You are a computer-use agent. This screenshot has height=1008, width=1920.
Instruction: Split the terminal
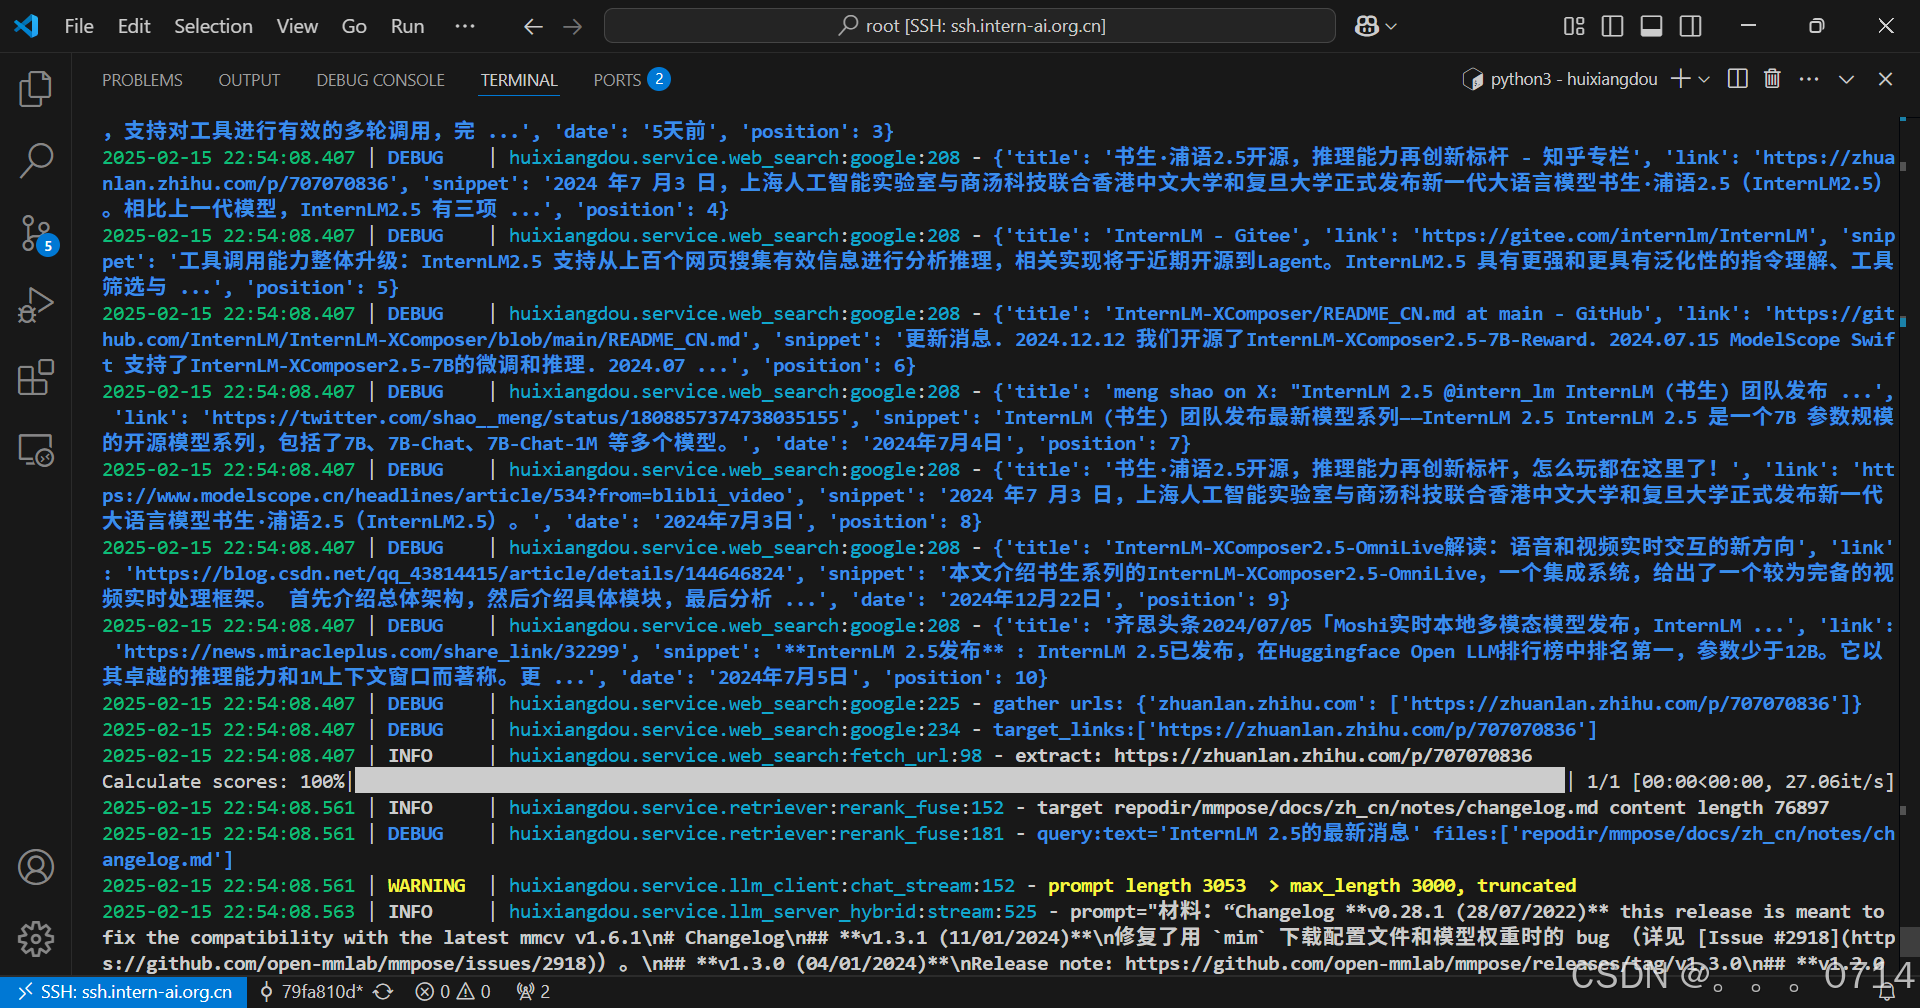pyautogui.click(x=1738, y=79)
